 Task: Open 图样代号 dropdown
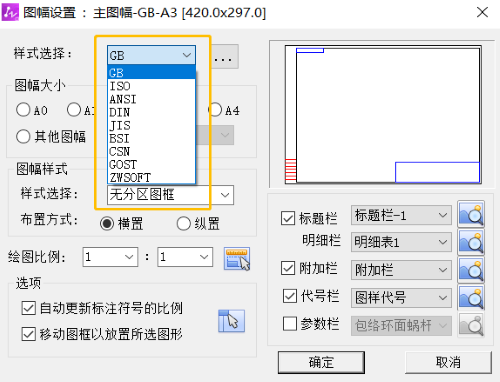401,297
